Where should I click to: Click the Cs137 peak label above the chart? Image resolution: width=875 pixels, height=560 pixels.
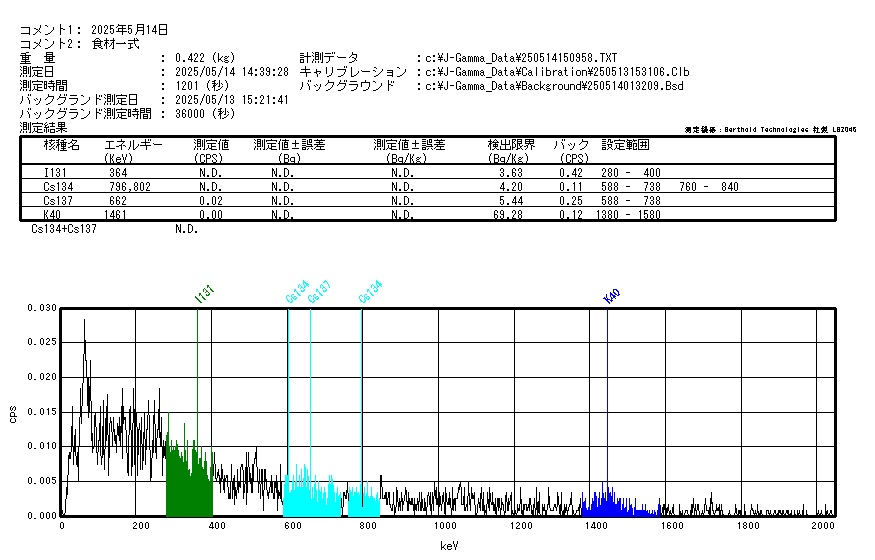[319, 292]
